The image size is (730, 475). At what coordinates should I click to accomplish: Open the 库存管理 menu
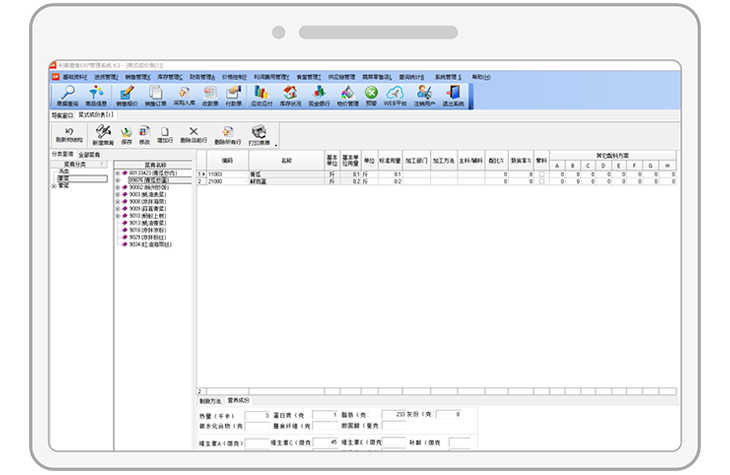pyautogui.click(x=168, y=76)
